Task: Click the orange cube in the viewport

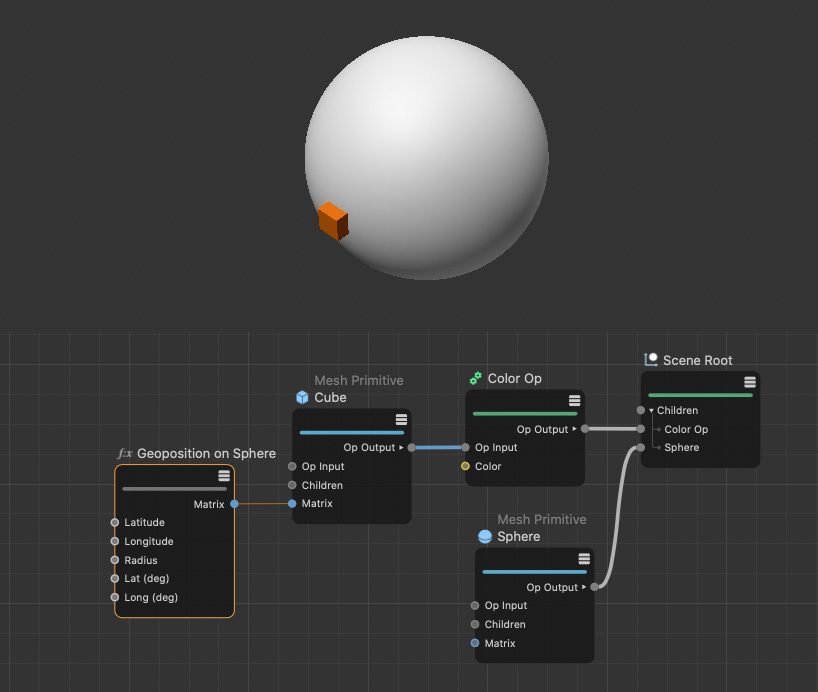Action: pos(333,221)
